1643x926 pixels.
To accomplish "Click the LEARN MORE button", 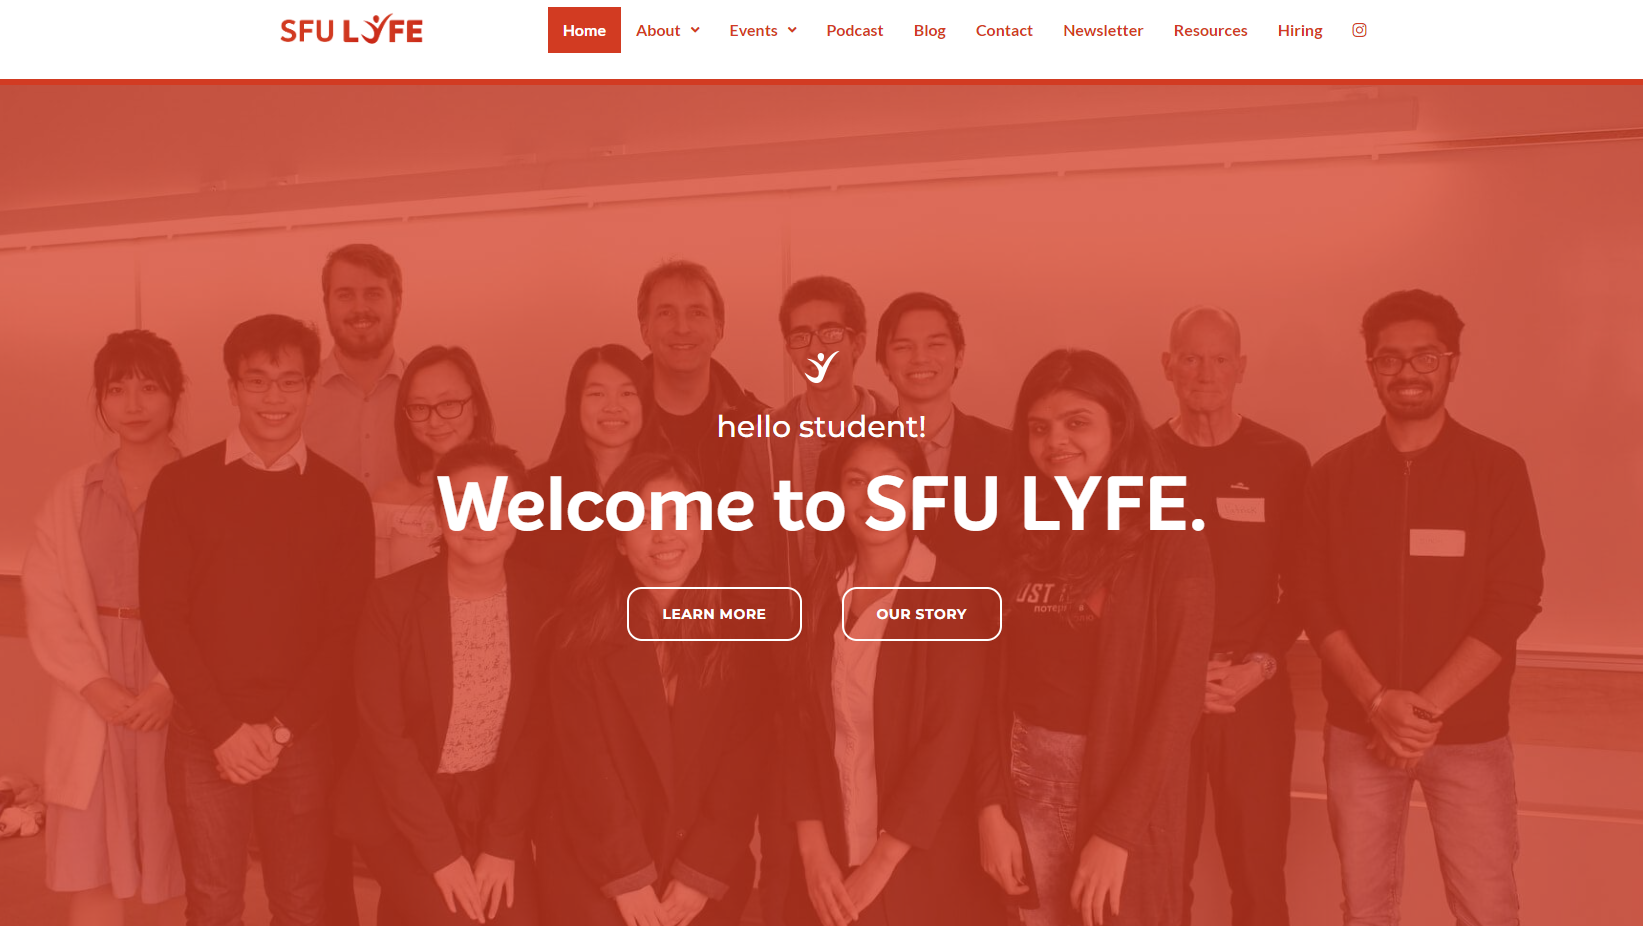I will [x=714, y=614].
